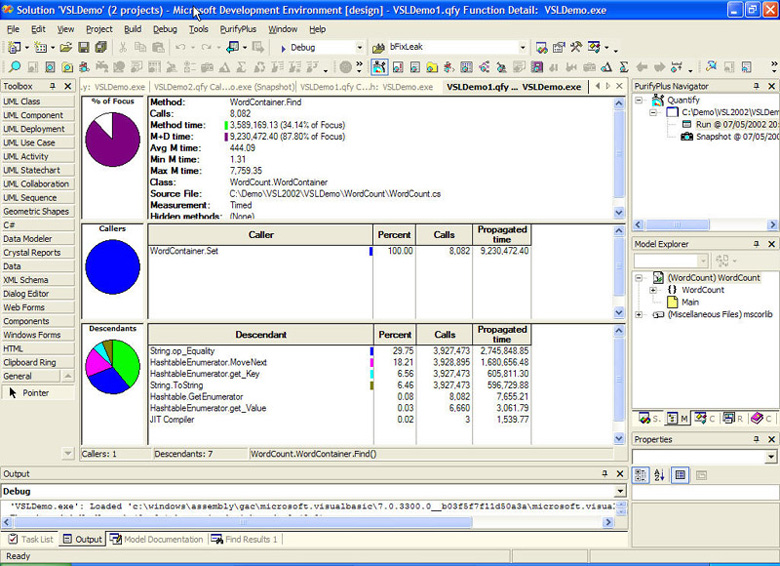Click the Quantify icon in PurifyPlus Navigator

[x=658, y=101]
